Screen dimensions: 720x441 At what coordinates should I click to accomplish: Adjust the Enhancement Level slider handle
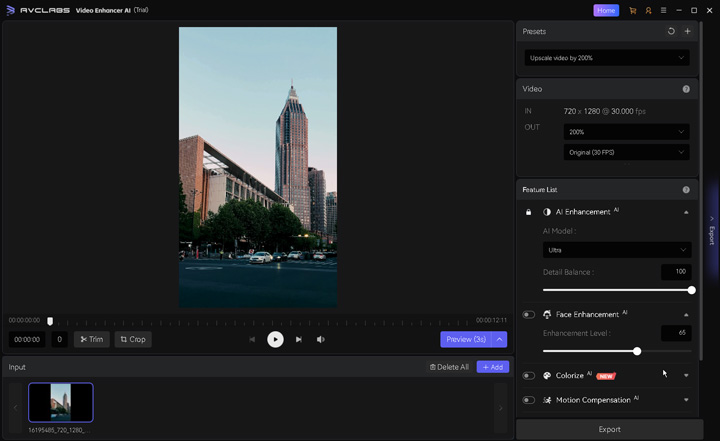coord(636,351)
